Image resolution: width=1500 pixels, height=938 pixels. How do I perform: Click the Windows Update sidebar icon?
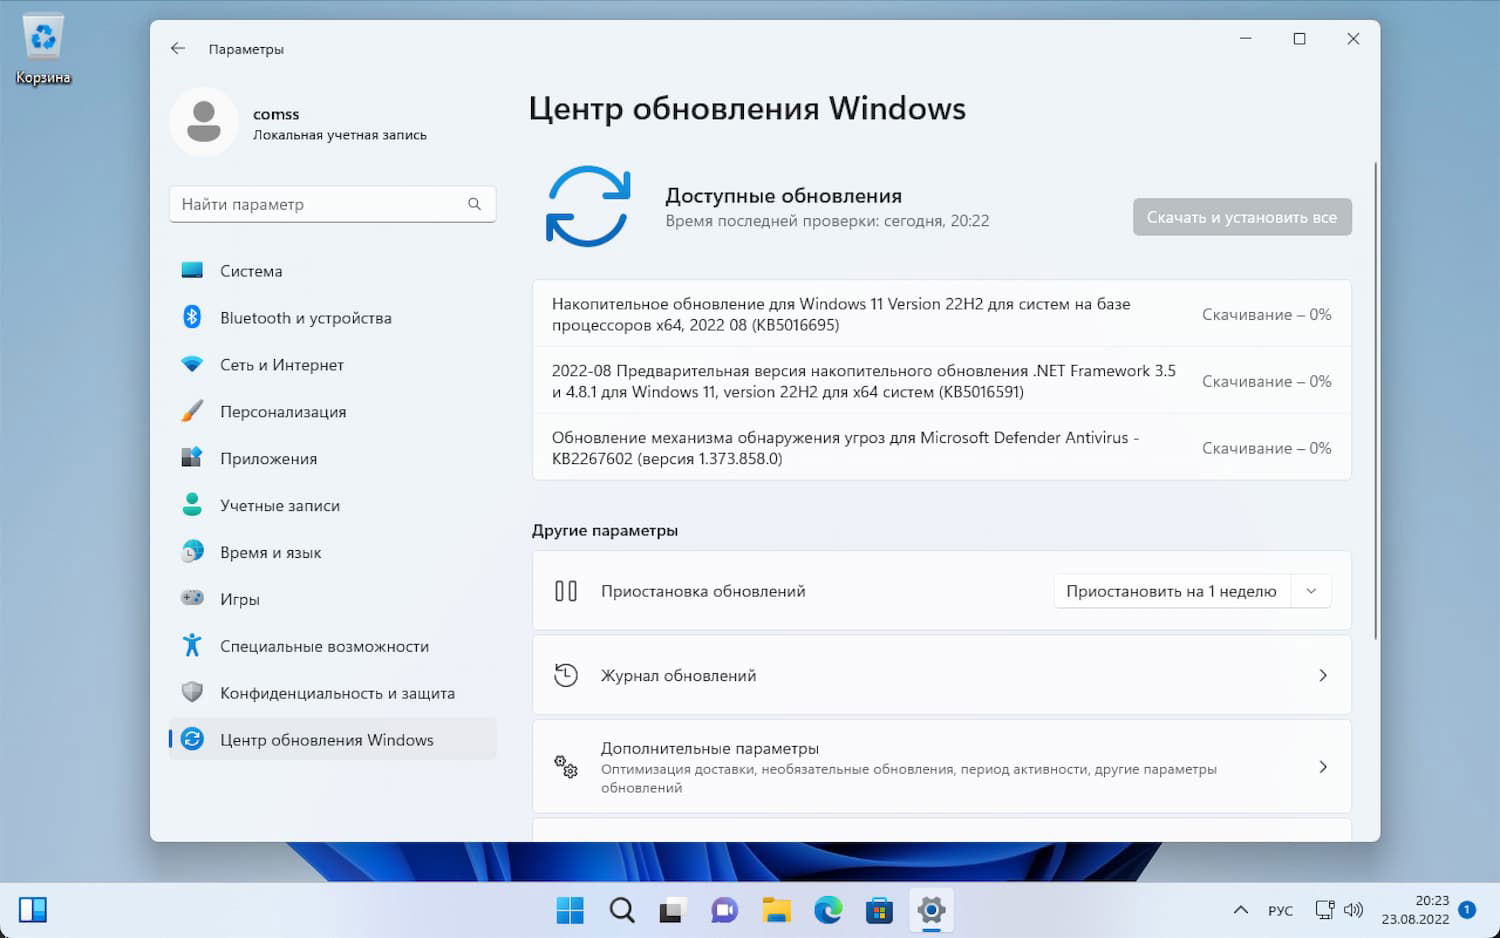click(192, 739)
